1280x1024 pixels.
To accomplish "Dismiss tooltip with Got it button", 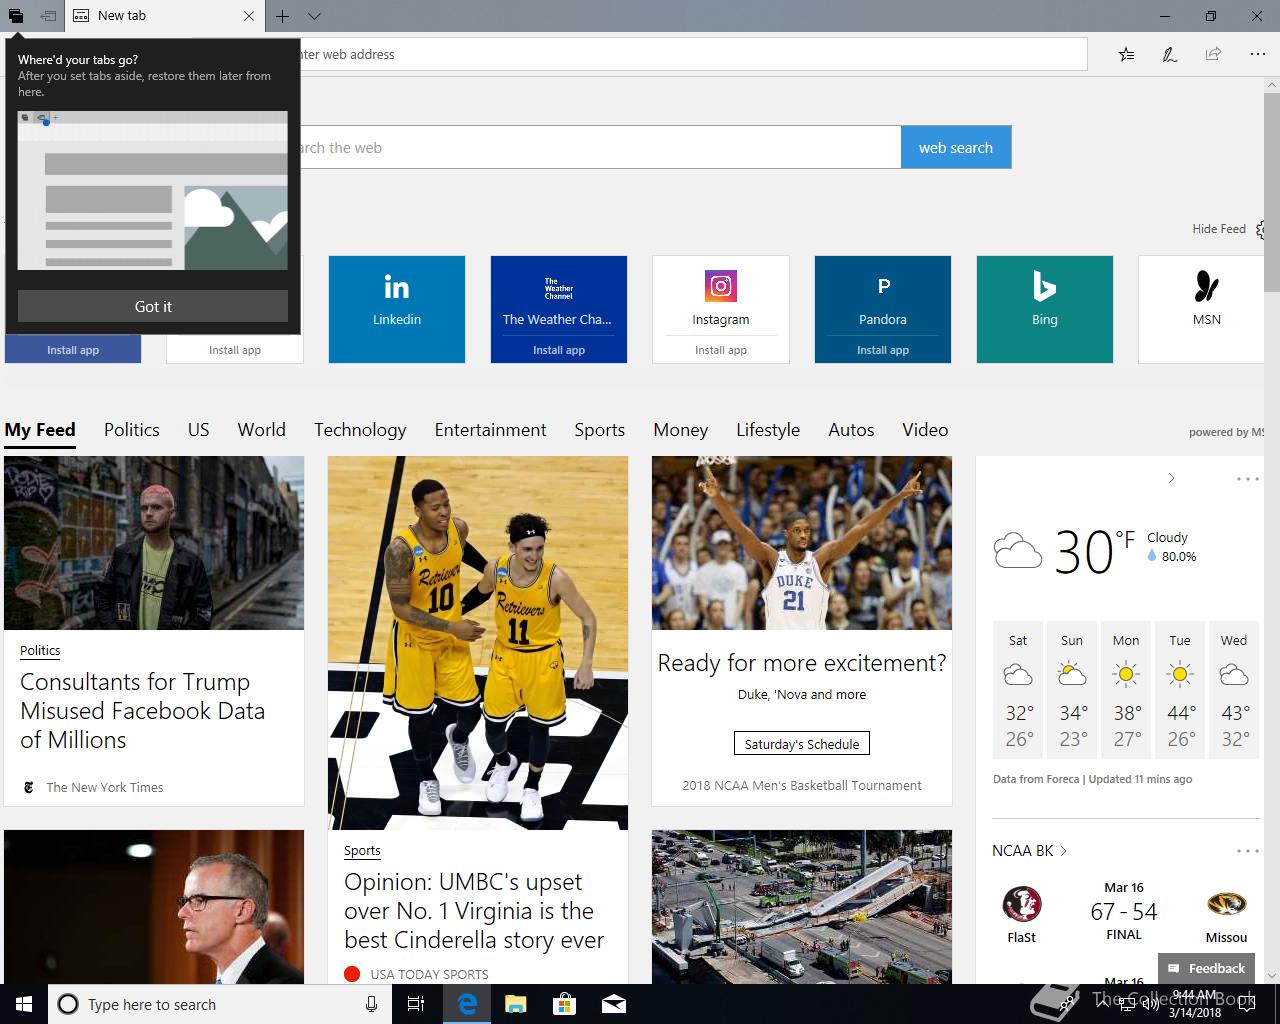I will (153, 306).
